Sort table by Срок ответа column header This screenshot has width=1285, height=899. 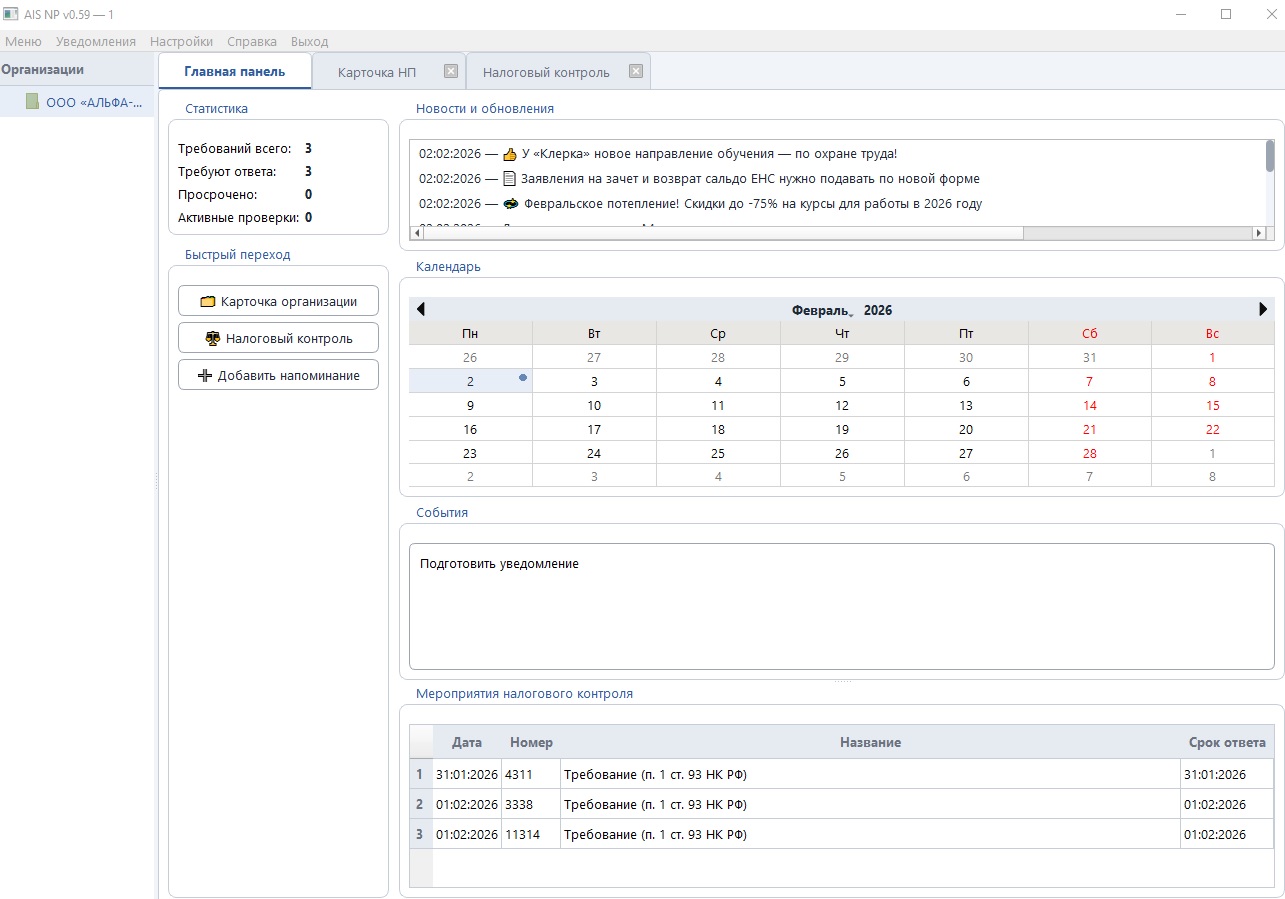(1226, 743)
